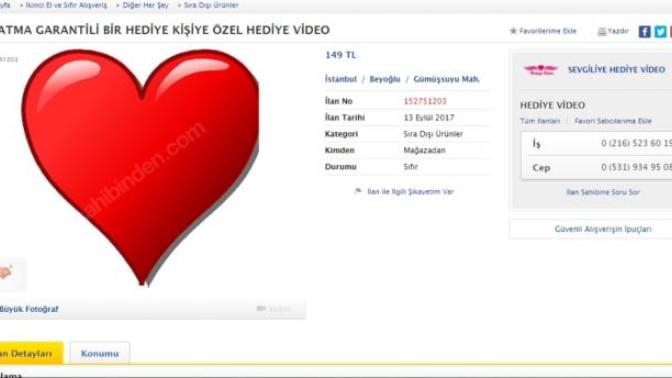672x378 pixels.
Task: Open the Diğer Her Şey breadcrumb
Action: [145, 5]
